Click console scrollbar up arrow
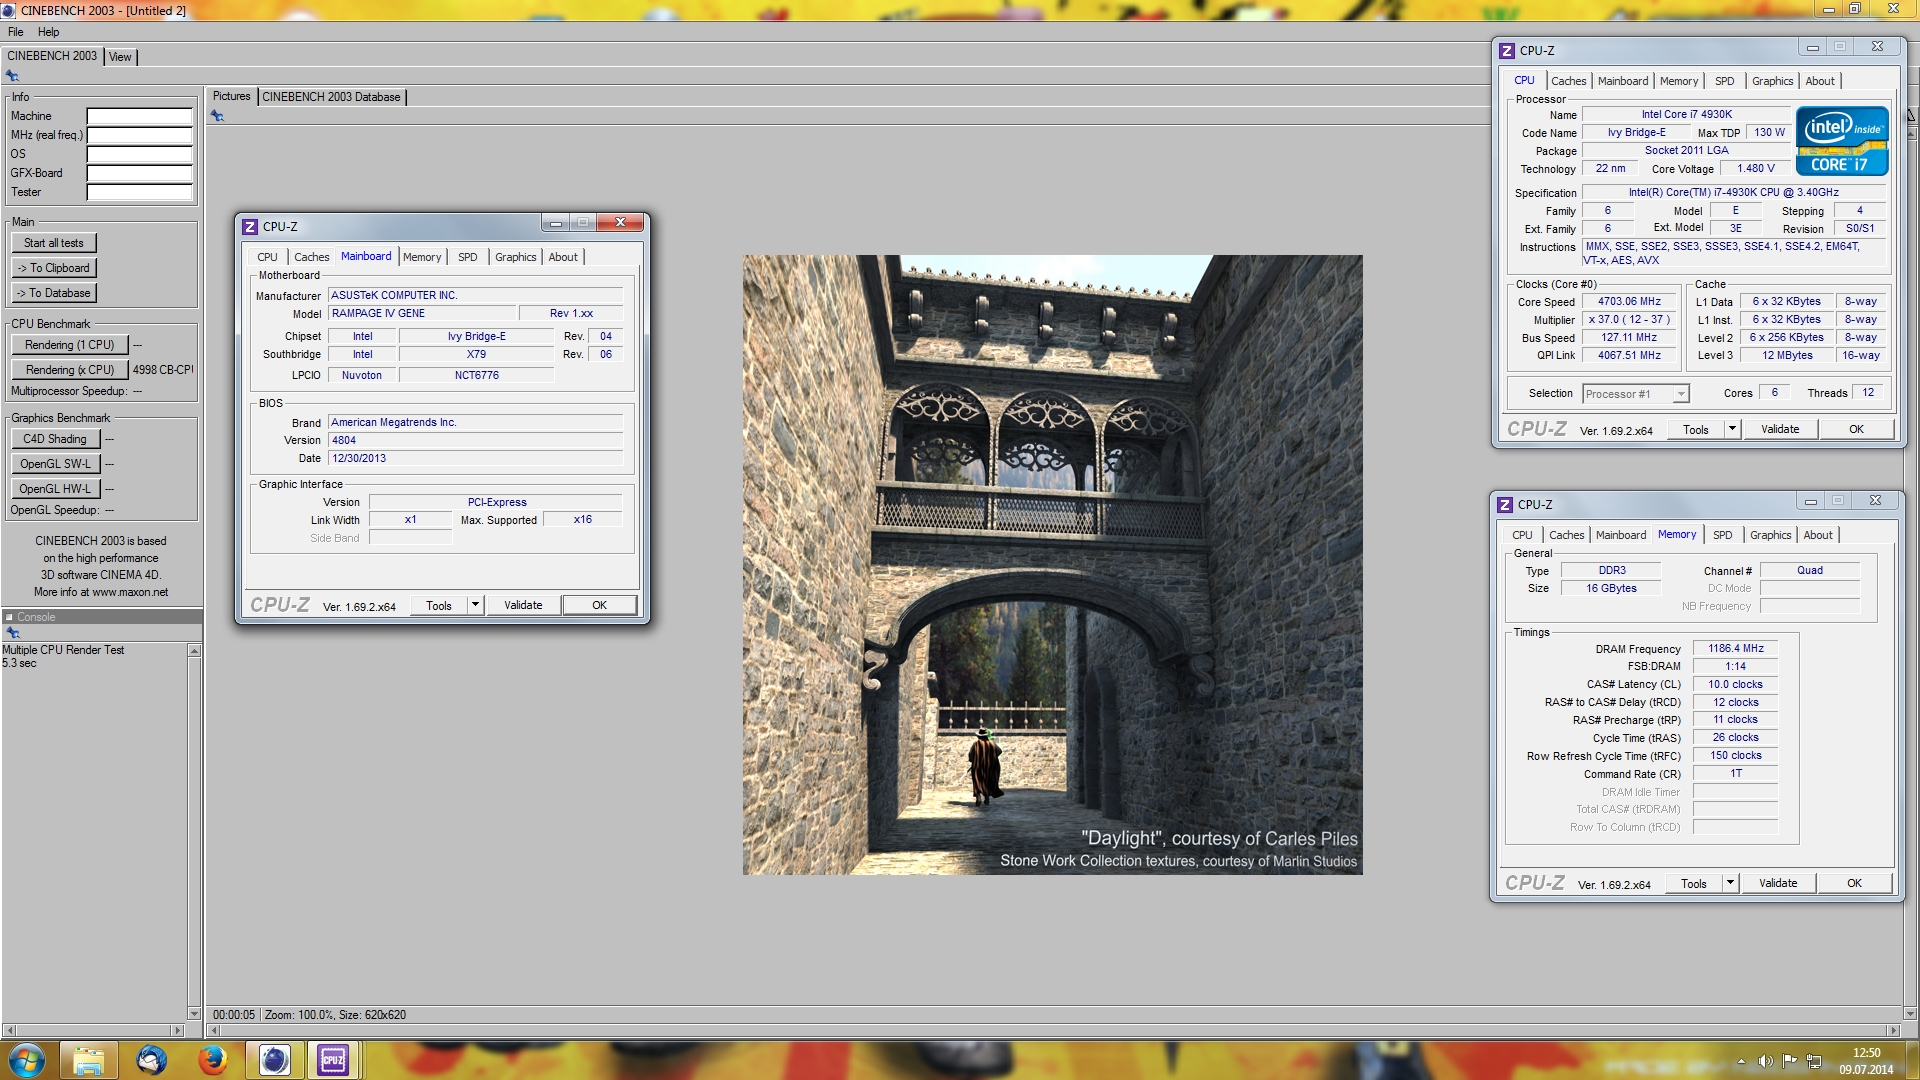Image resolution: width=1920 pixels, height=1080 pixels. point(194,651)
